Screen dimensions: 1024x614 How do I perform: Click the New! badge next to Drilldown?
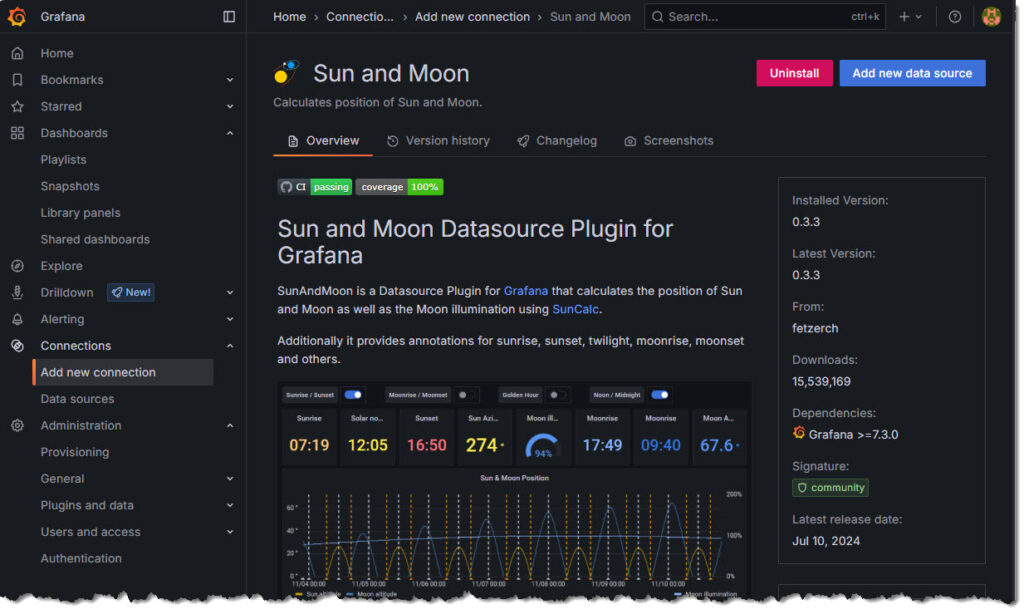pyautogui.click(x=131, y=293)
